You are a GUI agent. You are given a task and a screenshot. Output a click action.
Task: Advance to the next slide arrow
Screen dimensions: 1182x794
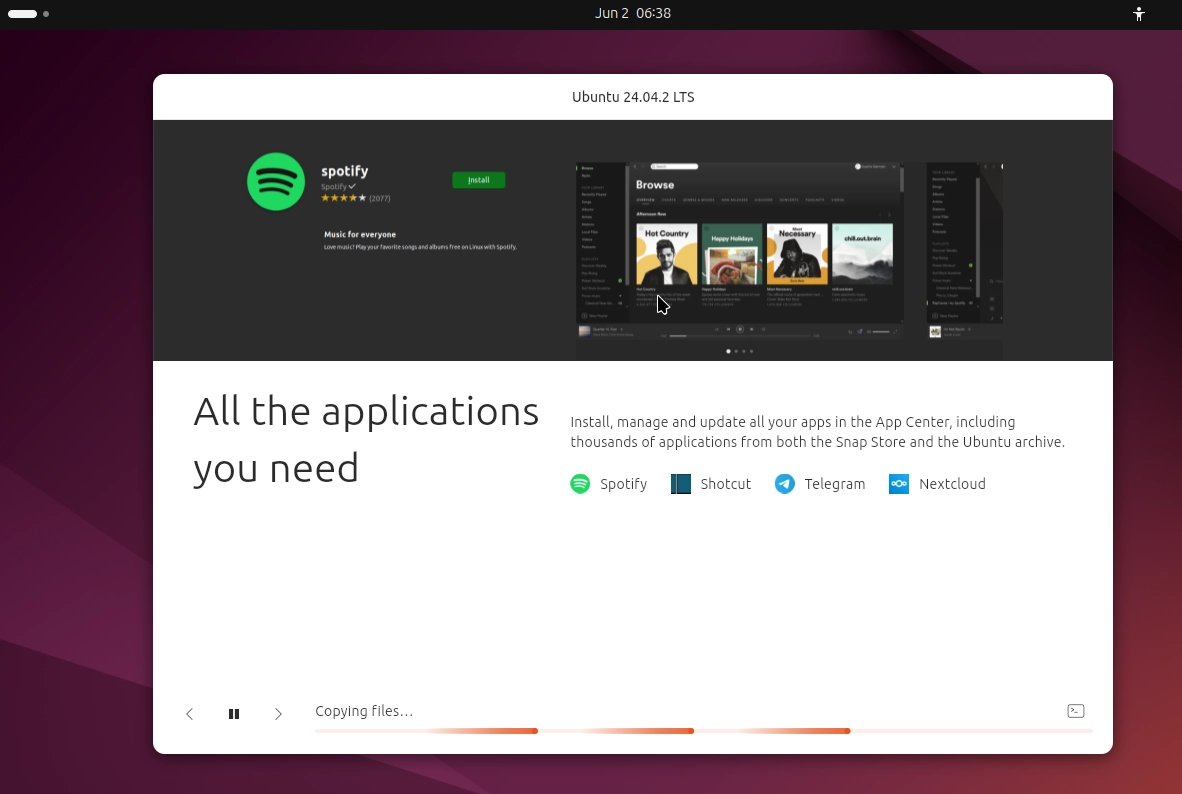tap(278, 713)
